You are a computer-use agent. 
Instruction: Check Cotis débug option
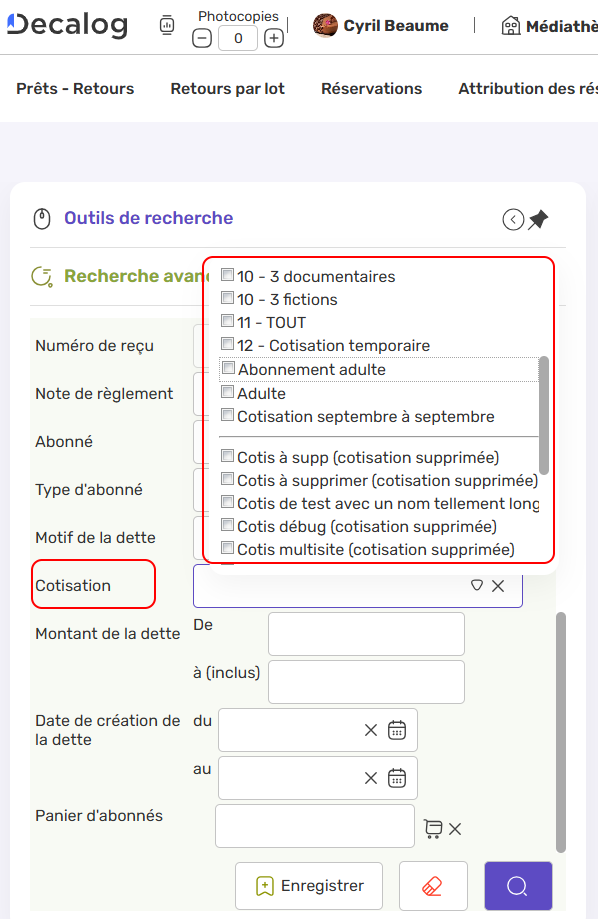pyautogui.click(x=227, y=525)
